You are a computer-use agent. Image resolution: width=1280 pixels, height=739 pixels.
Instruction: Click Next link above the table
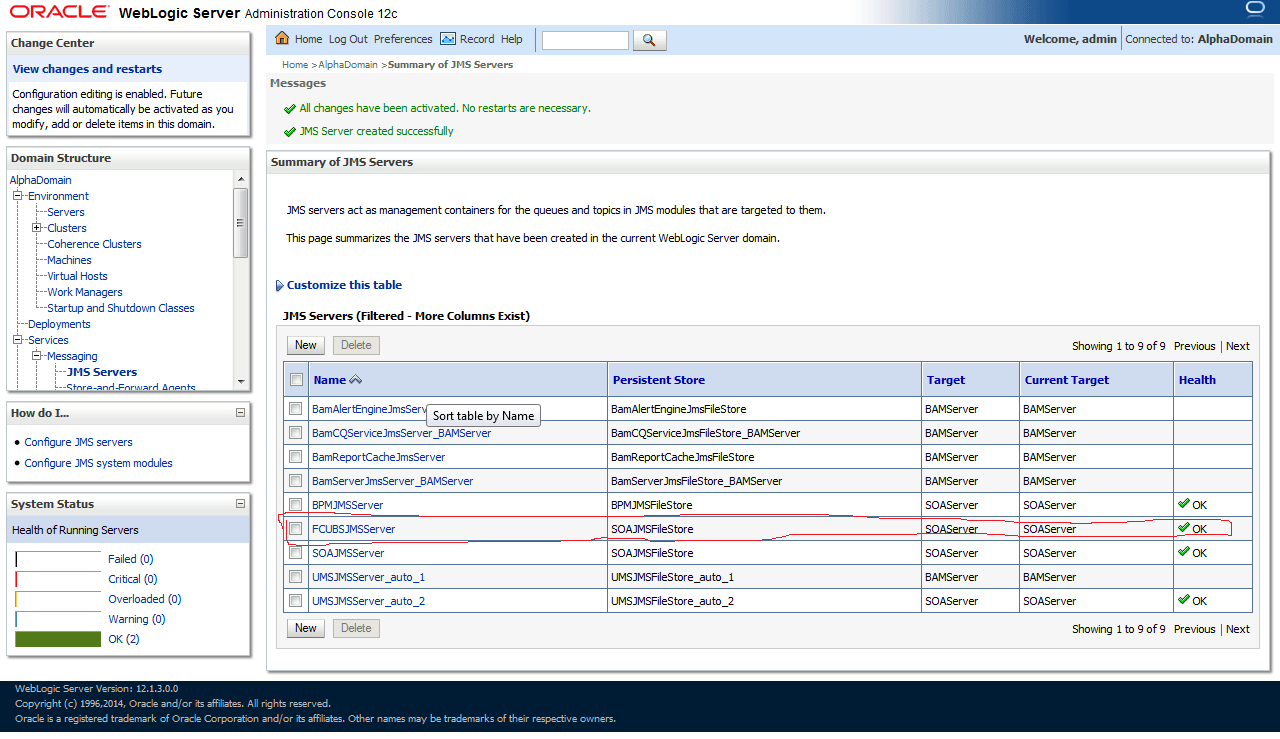[x=1238, y=346]
